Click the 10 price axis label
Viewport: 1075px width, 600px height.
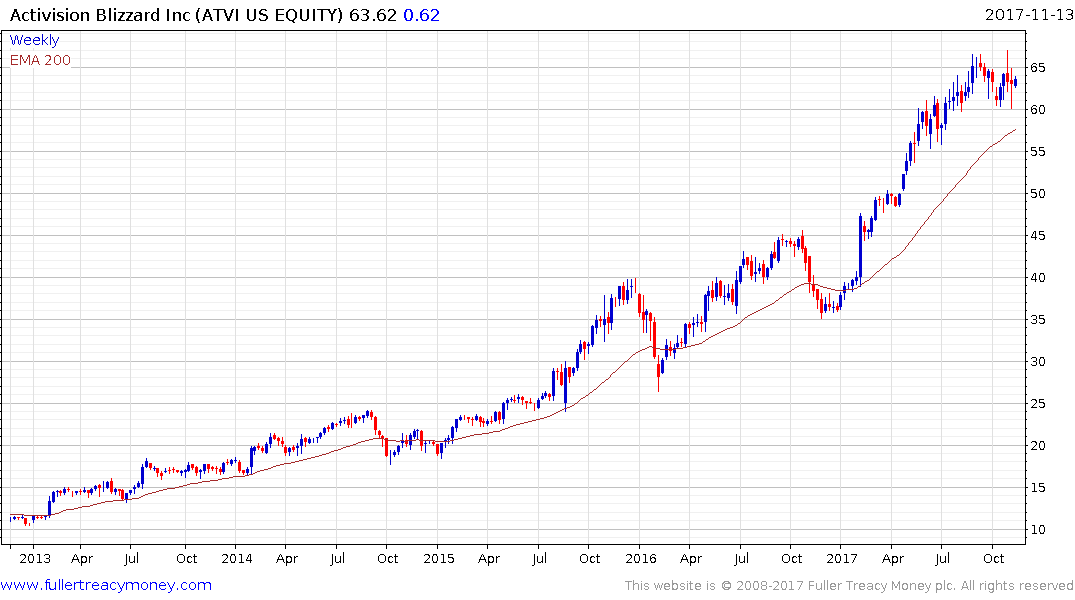point(1037,530)
